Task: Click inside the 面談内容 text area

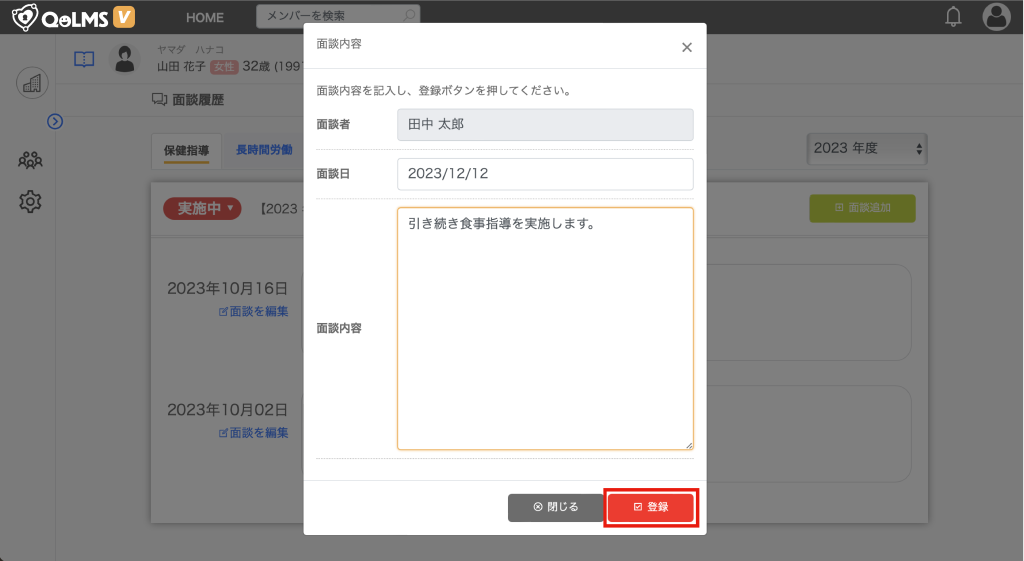Action: click(x=544, y=328)
